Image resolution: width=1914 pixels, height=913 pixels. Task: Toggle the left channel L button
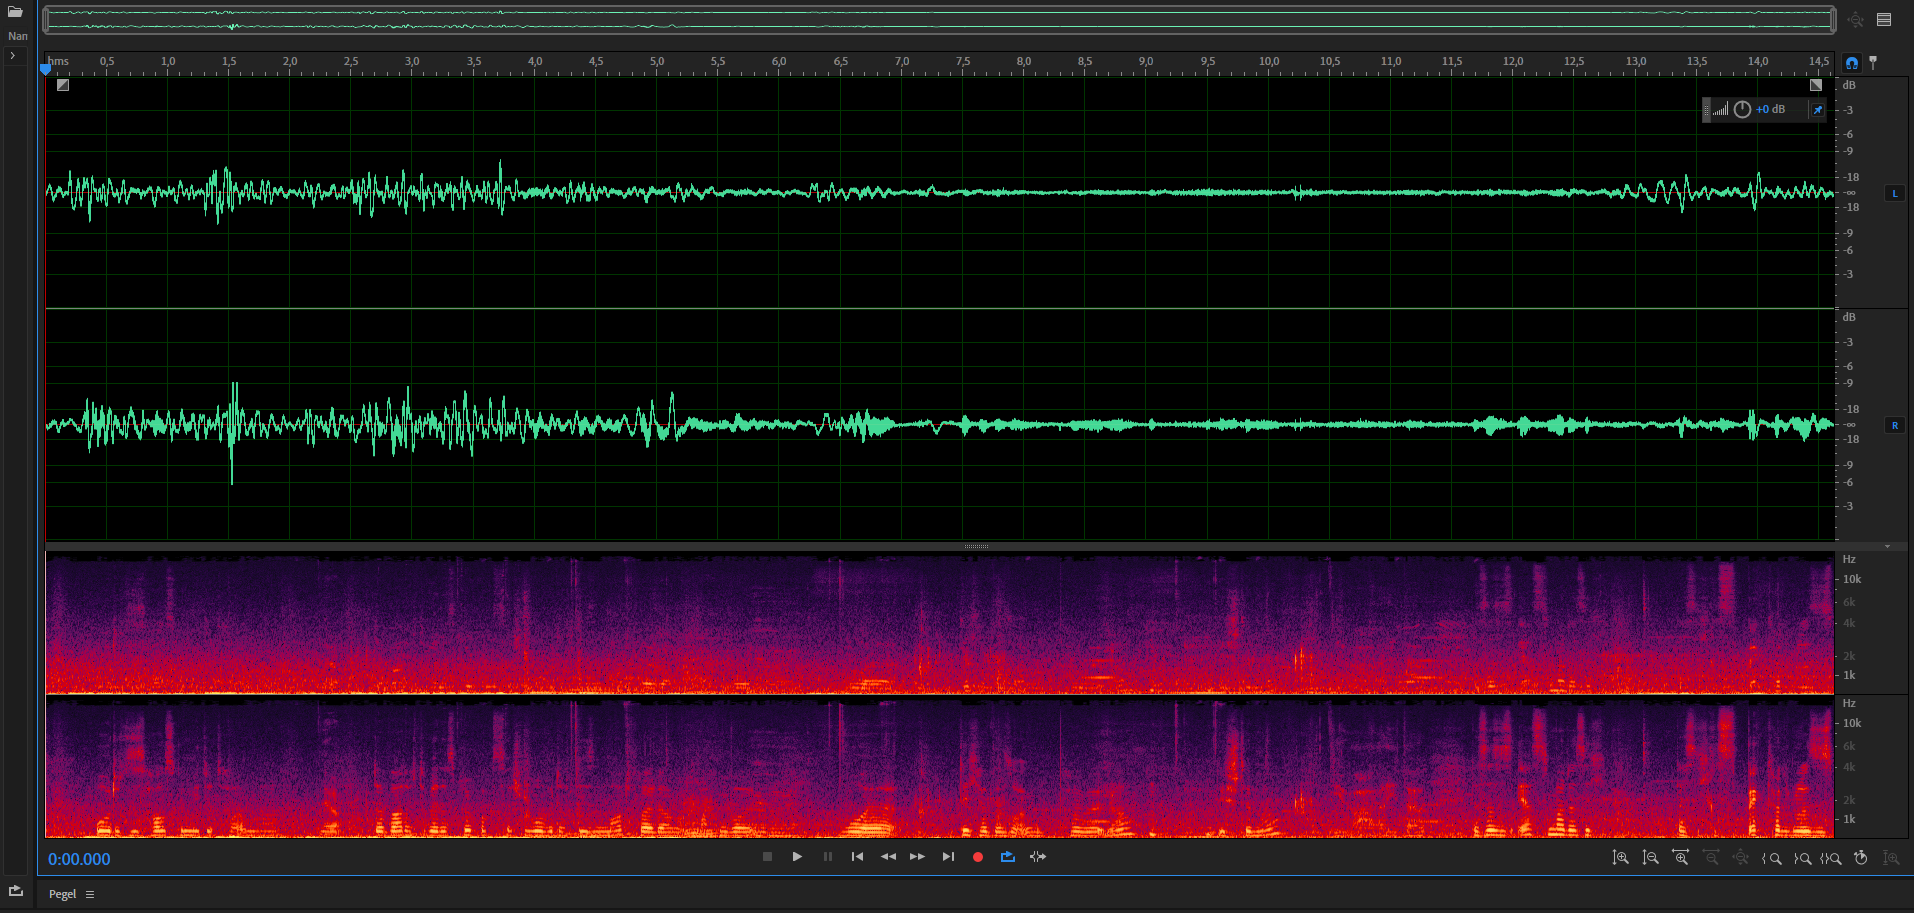coord(1895,193)
